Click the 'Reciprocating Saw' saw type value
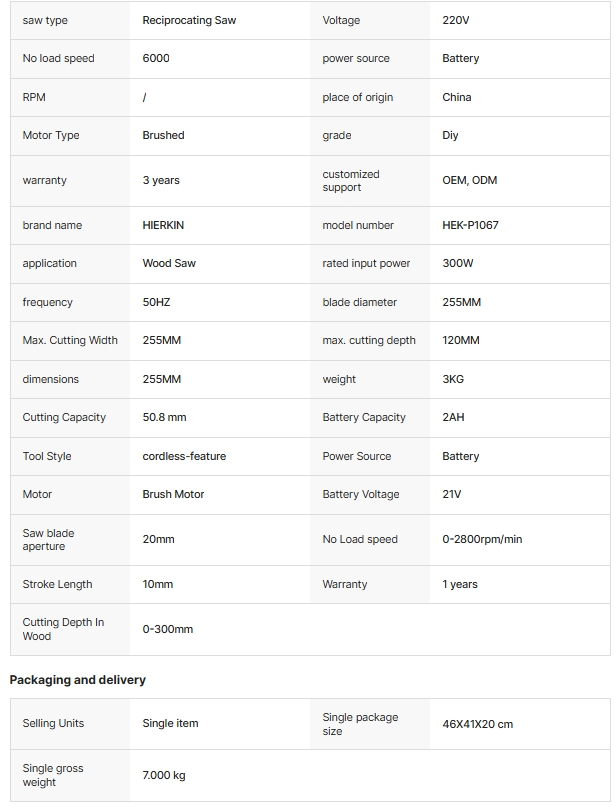 [189, 20]
